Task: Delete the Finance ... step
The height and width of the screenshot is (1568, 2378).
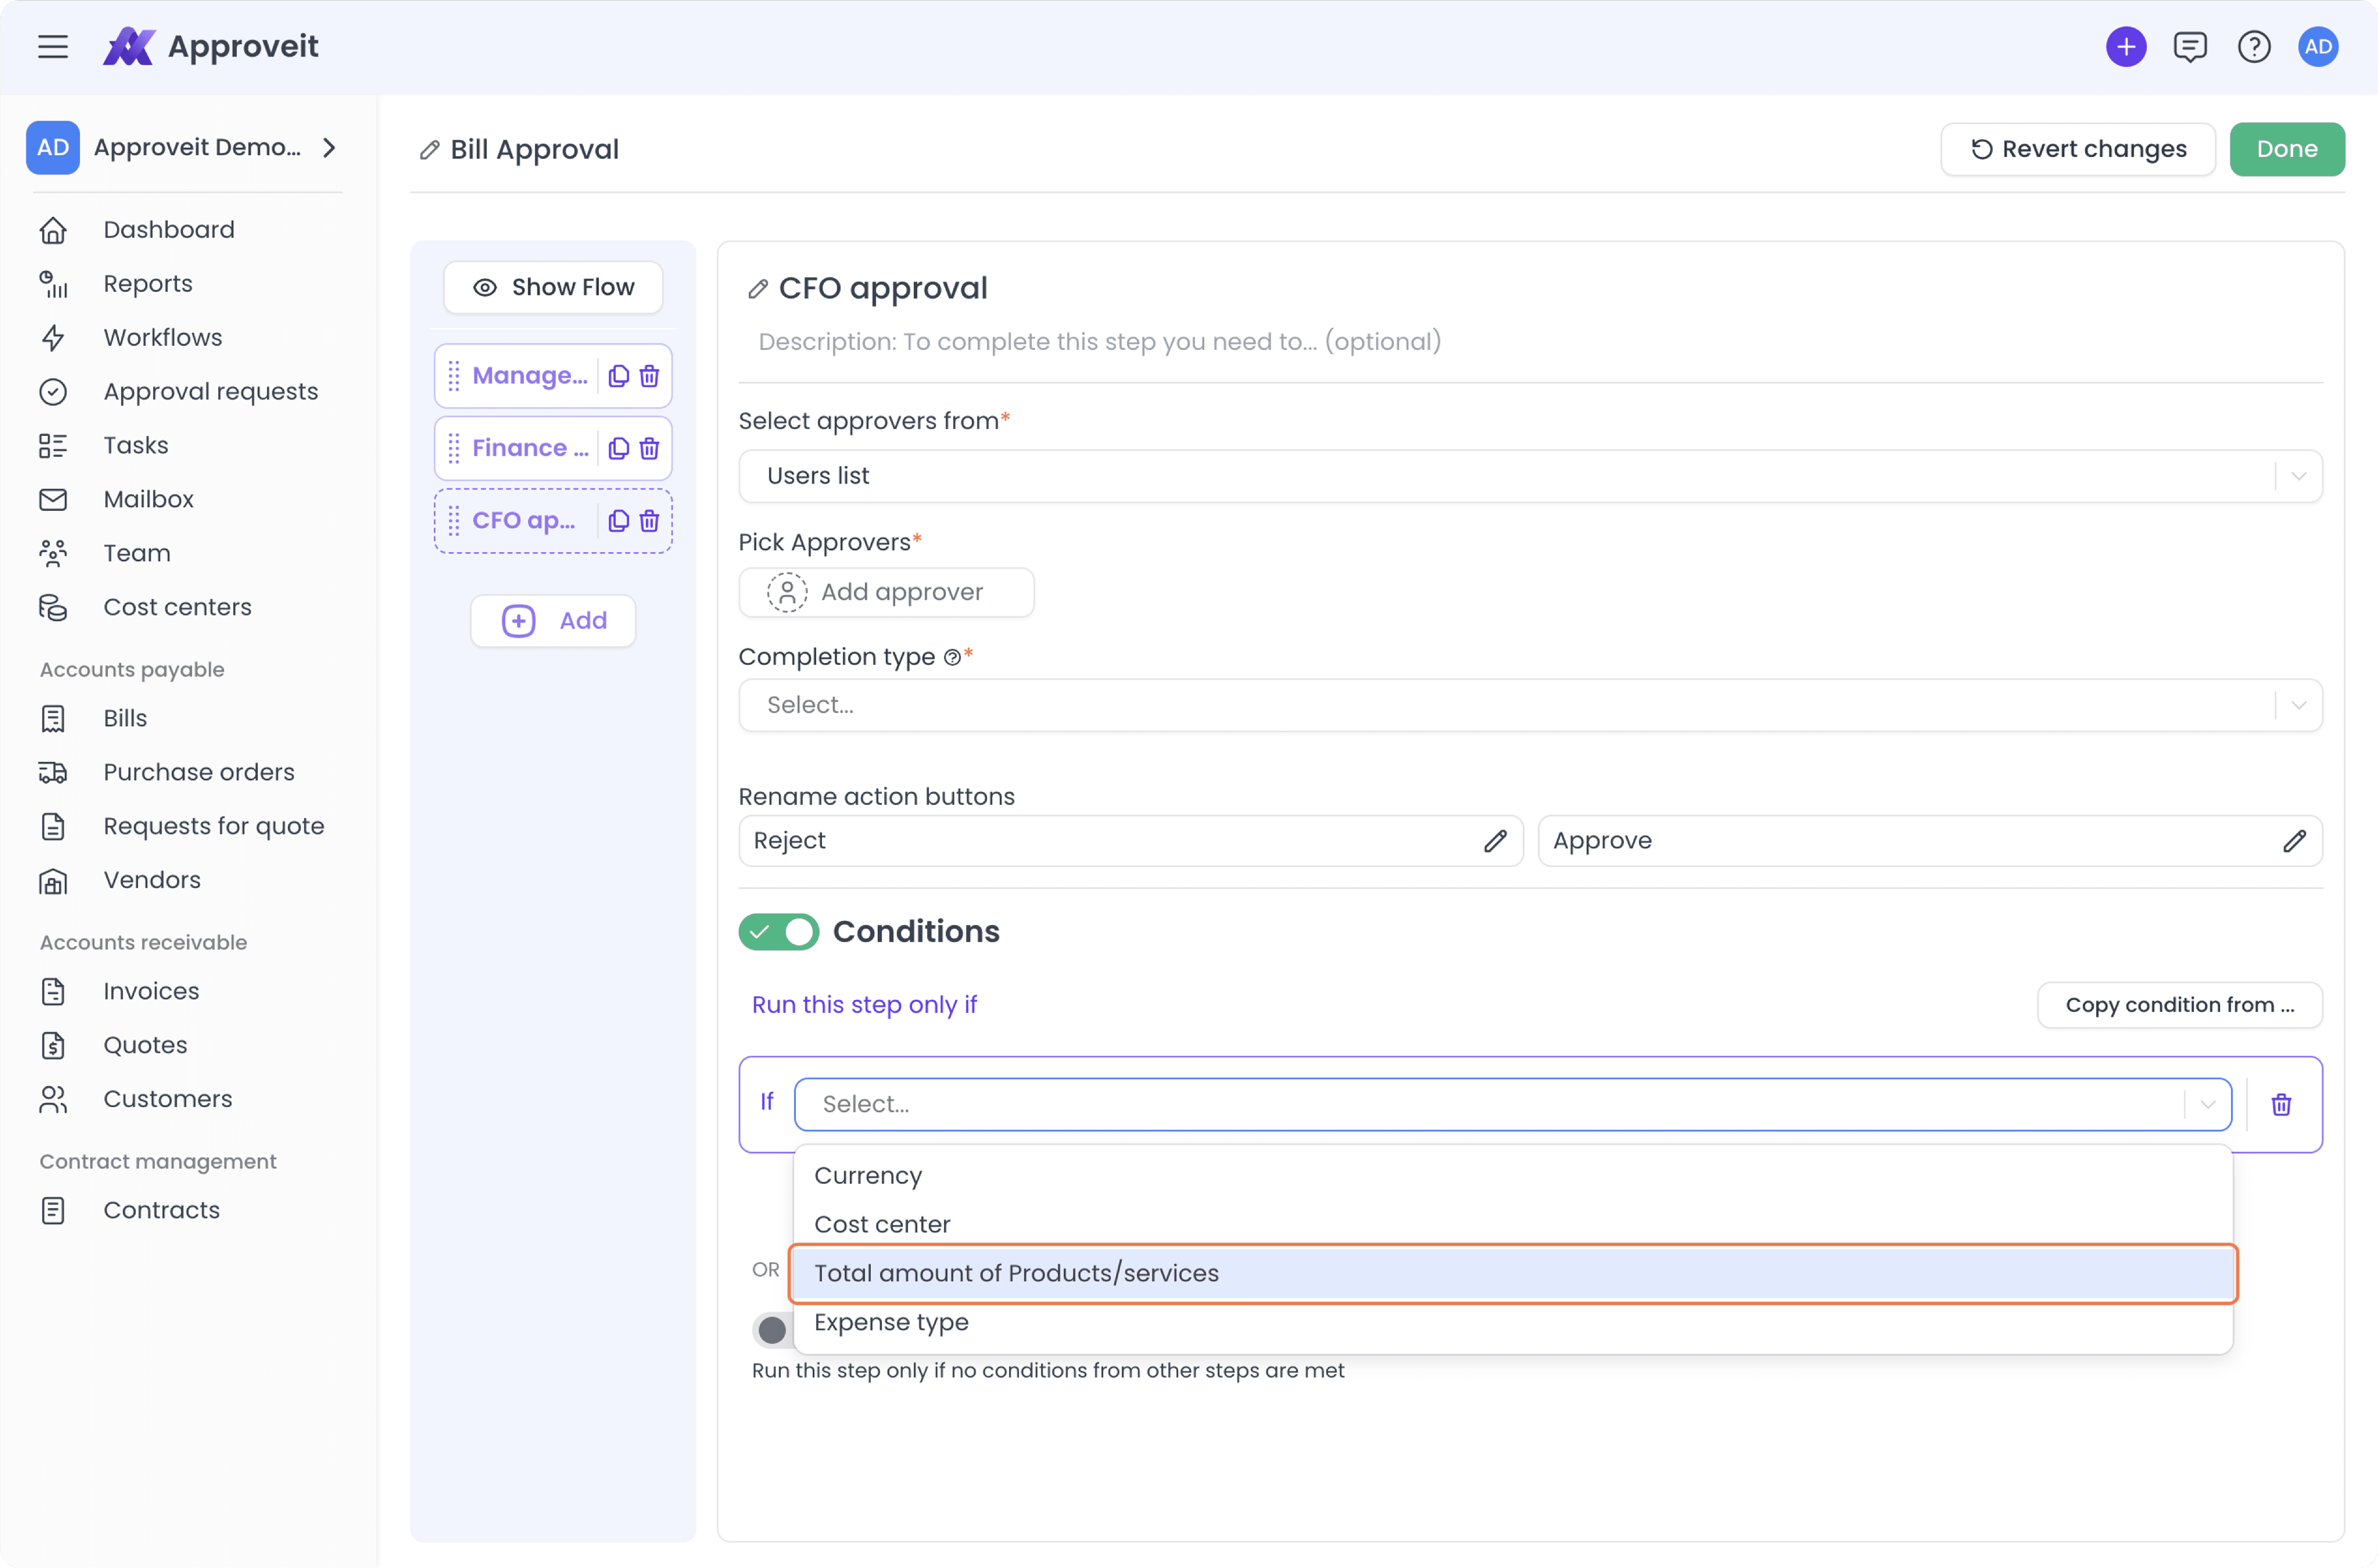Action: [x=649, y=448]
